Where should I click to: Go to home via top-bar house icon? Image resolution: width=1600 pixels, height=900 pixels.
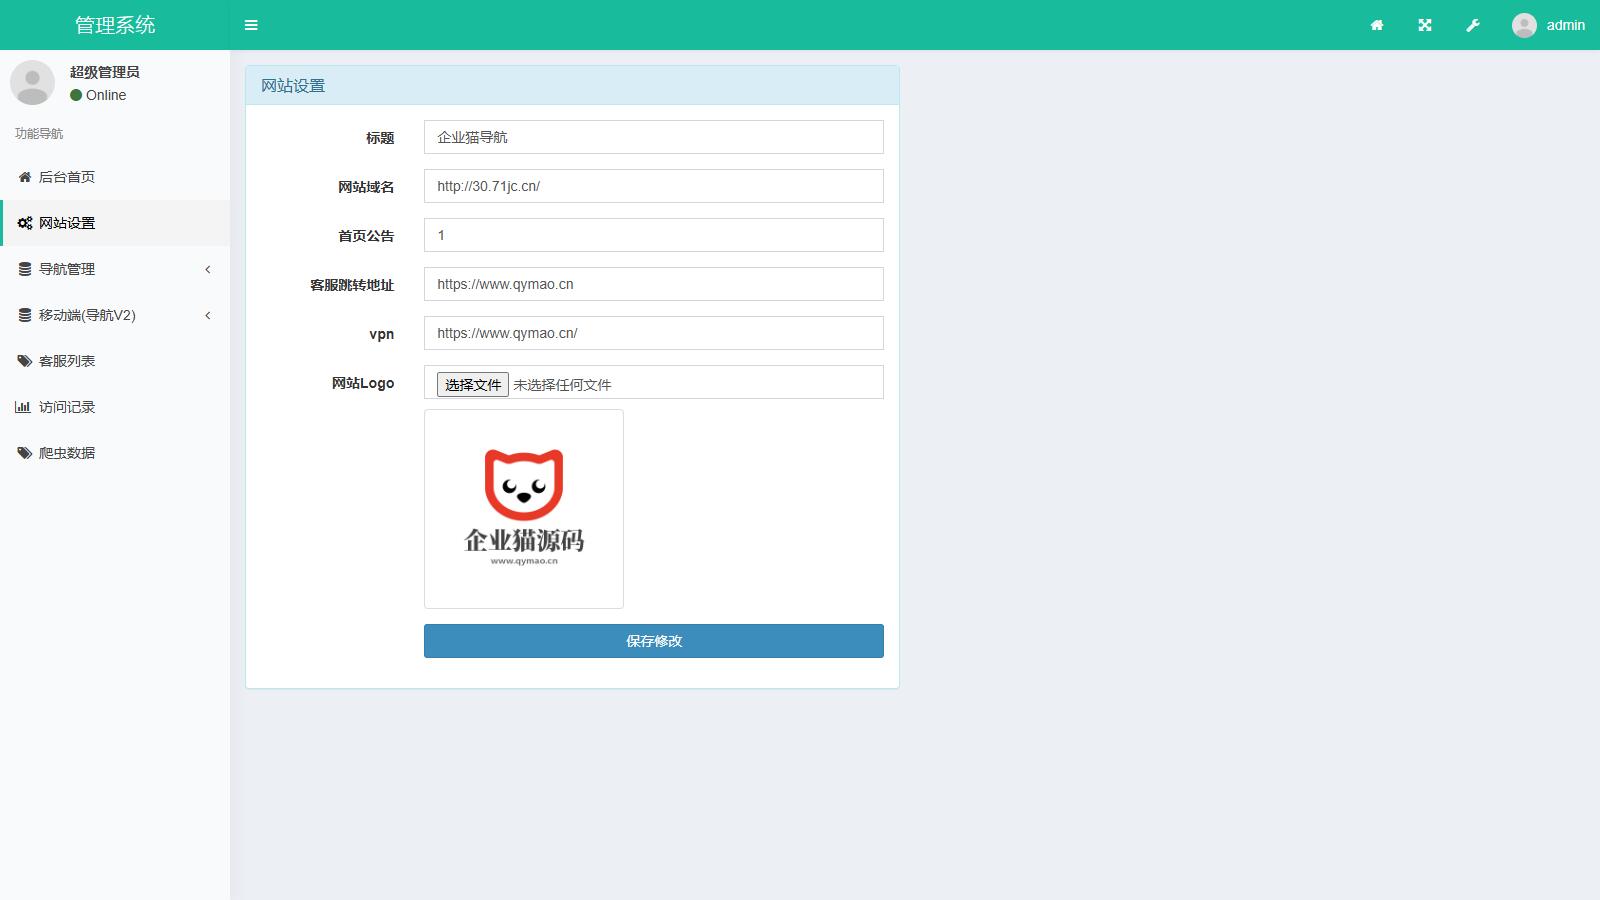pos(1377,25)
